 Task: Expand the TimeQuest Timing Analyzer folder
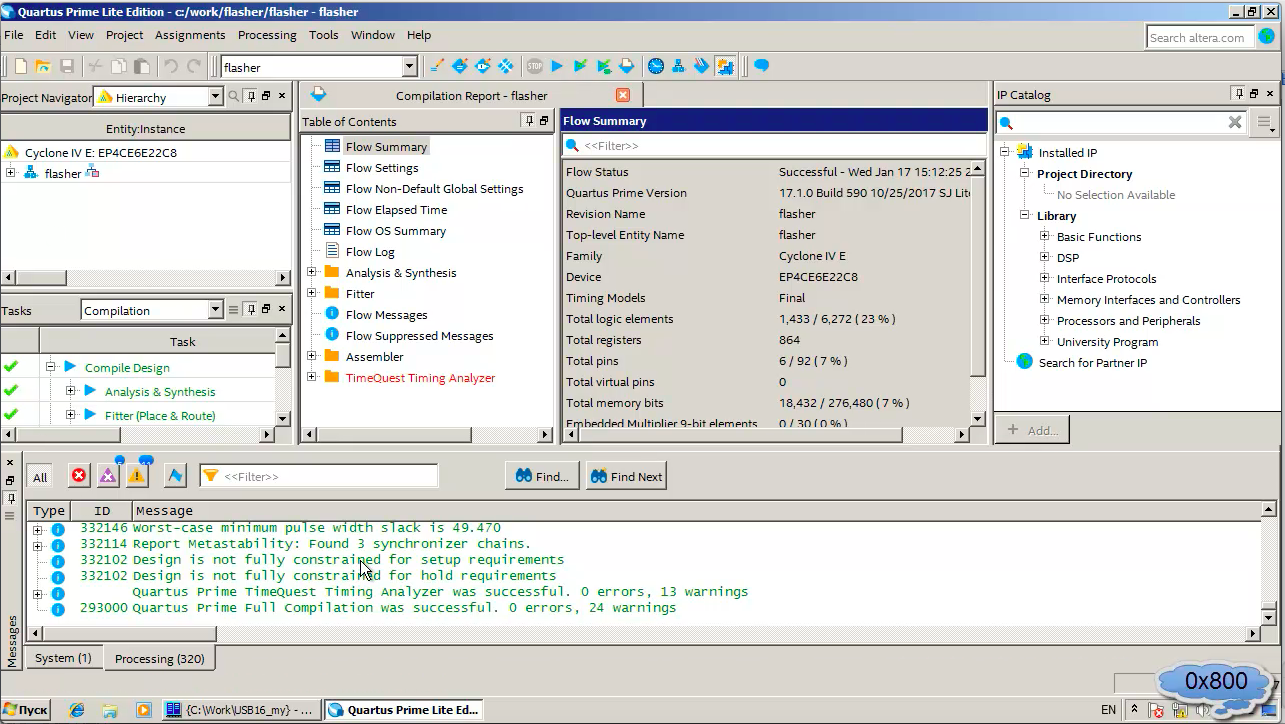311,377
